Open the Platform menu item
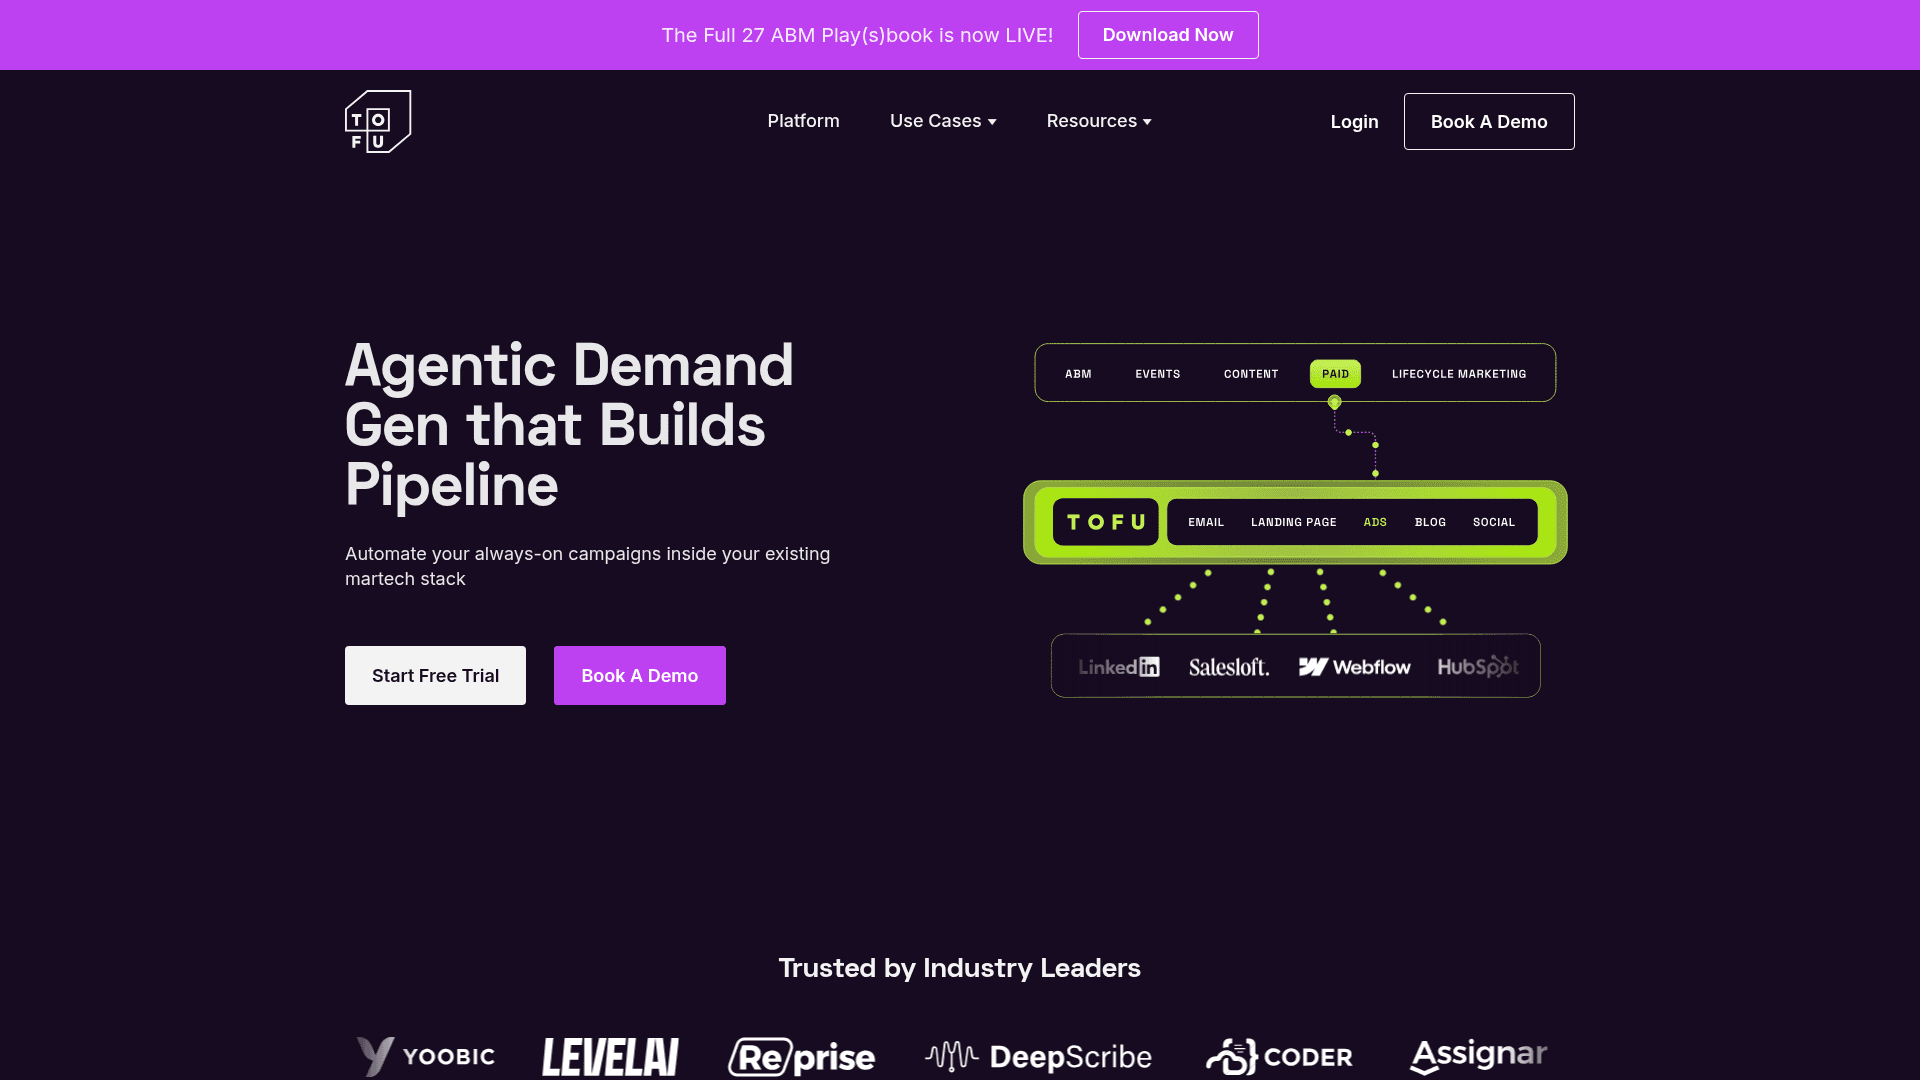 [x=803, y=121]
